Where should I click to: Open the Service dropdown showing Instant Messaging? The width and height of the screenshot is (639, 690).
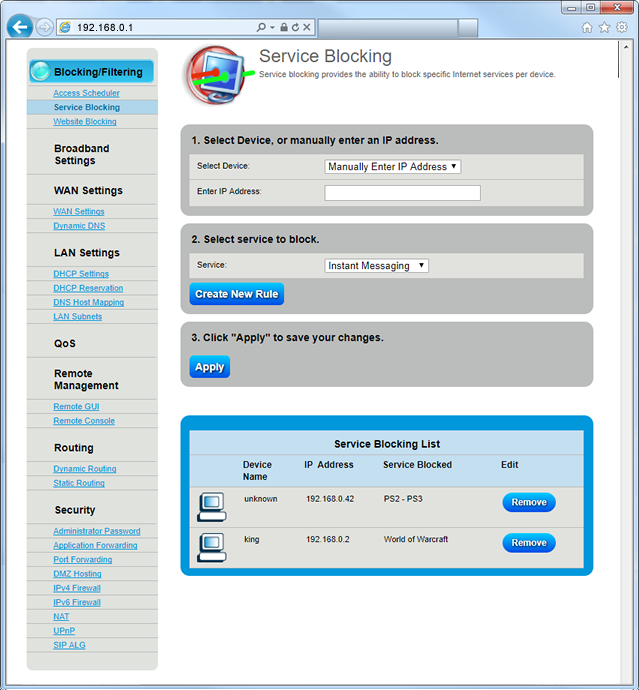click(377, 266)
